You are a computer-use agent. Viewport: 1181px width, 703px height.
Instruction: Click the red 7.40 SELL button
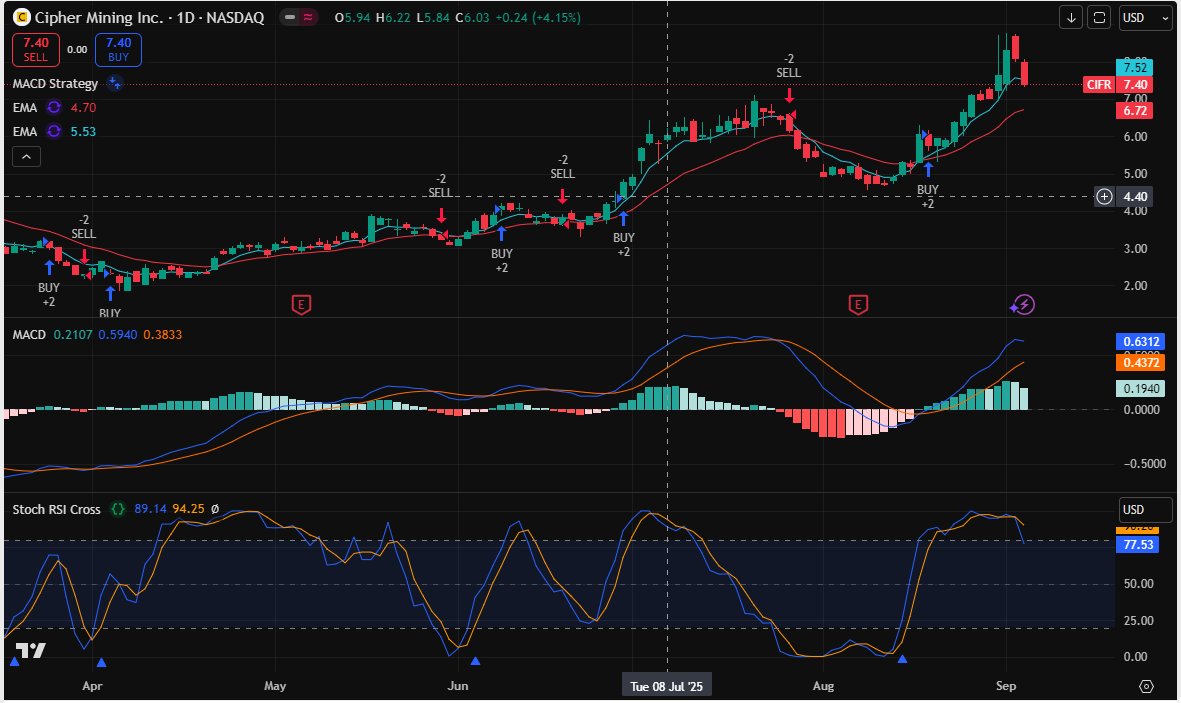tap(35, 50)
